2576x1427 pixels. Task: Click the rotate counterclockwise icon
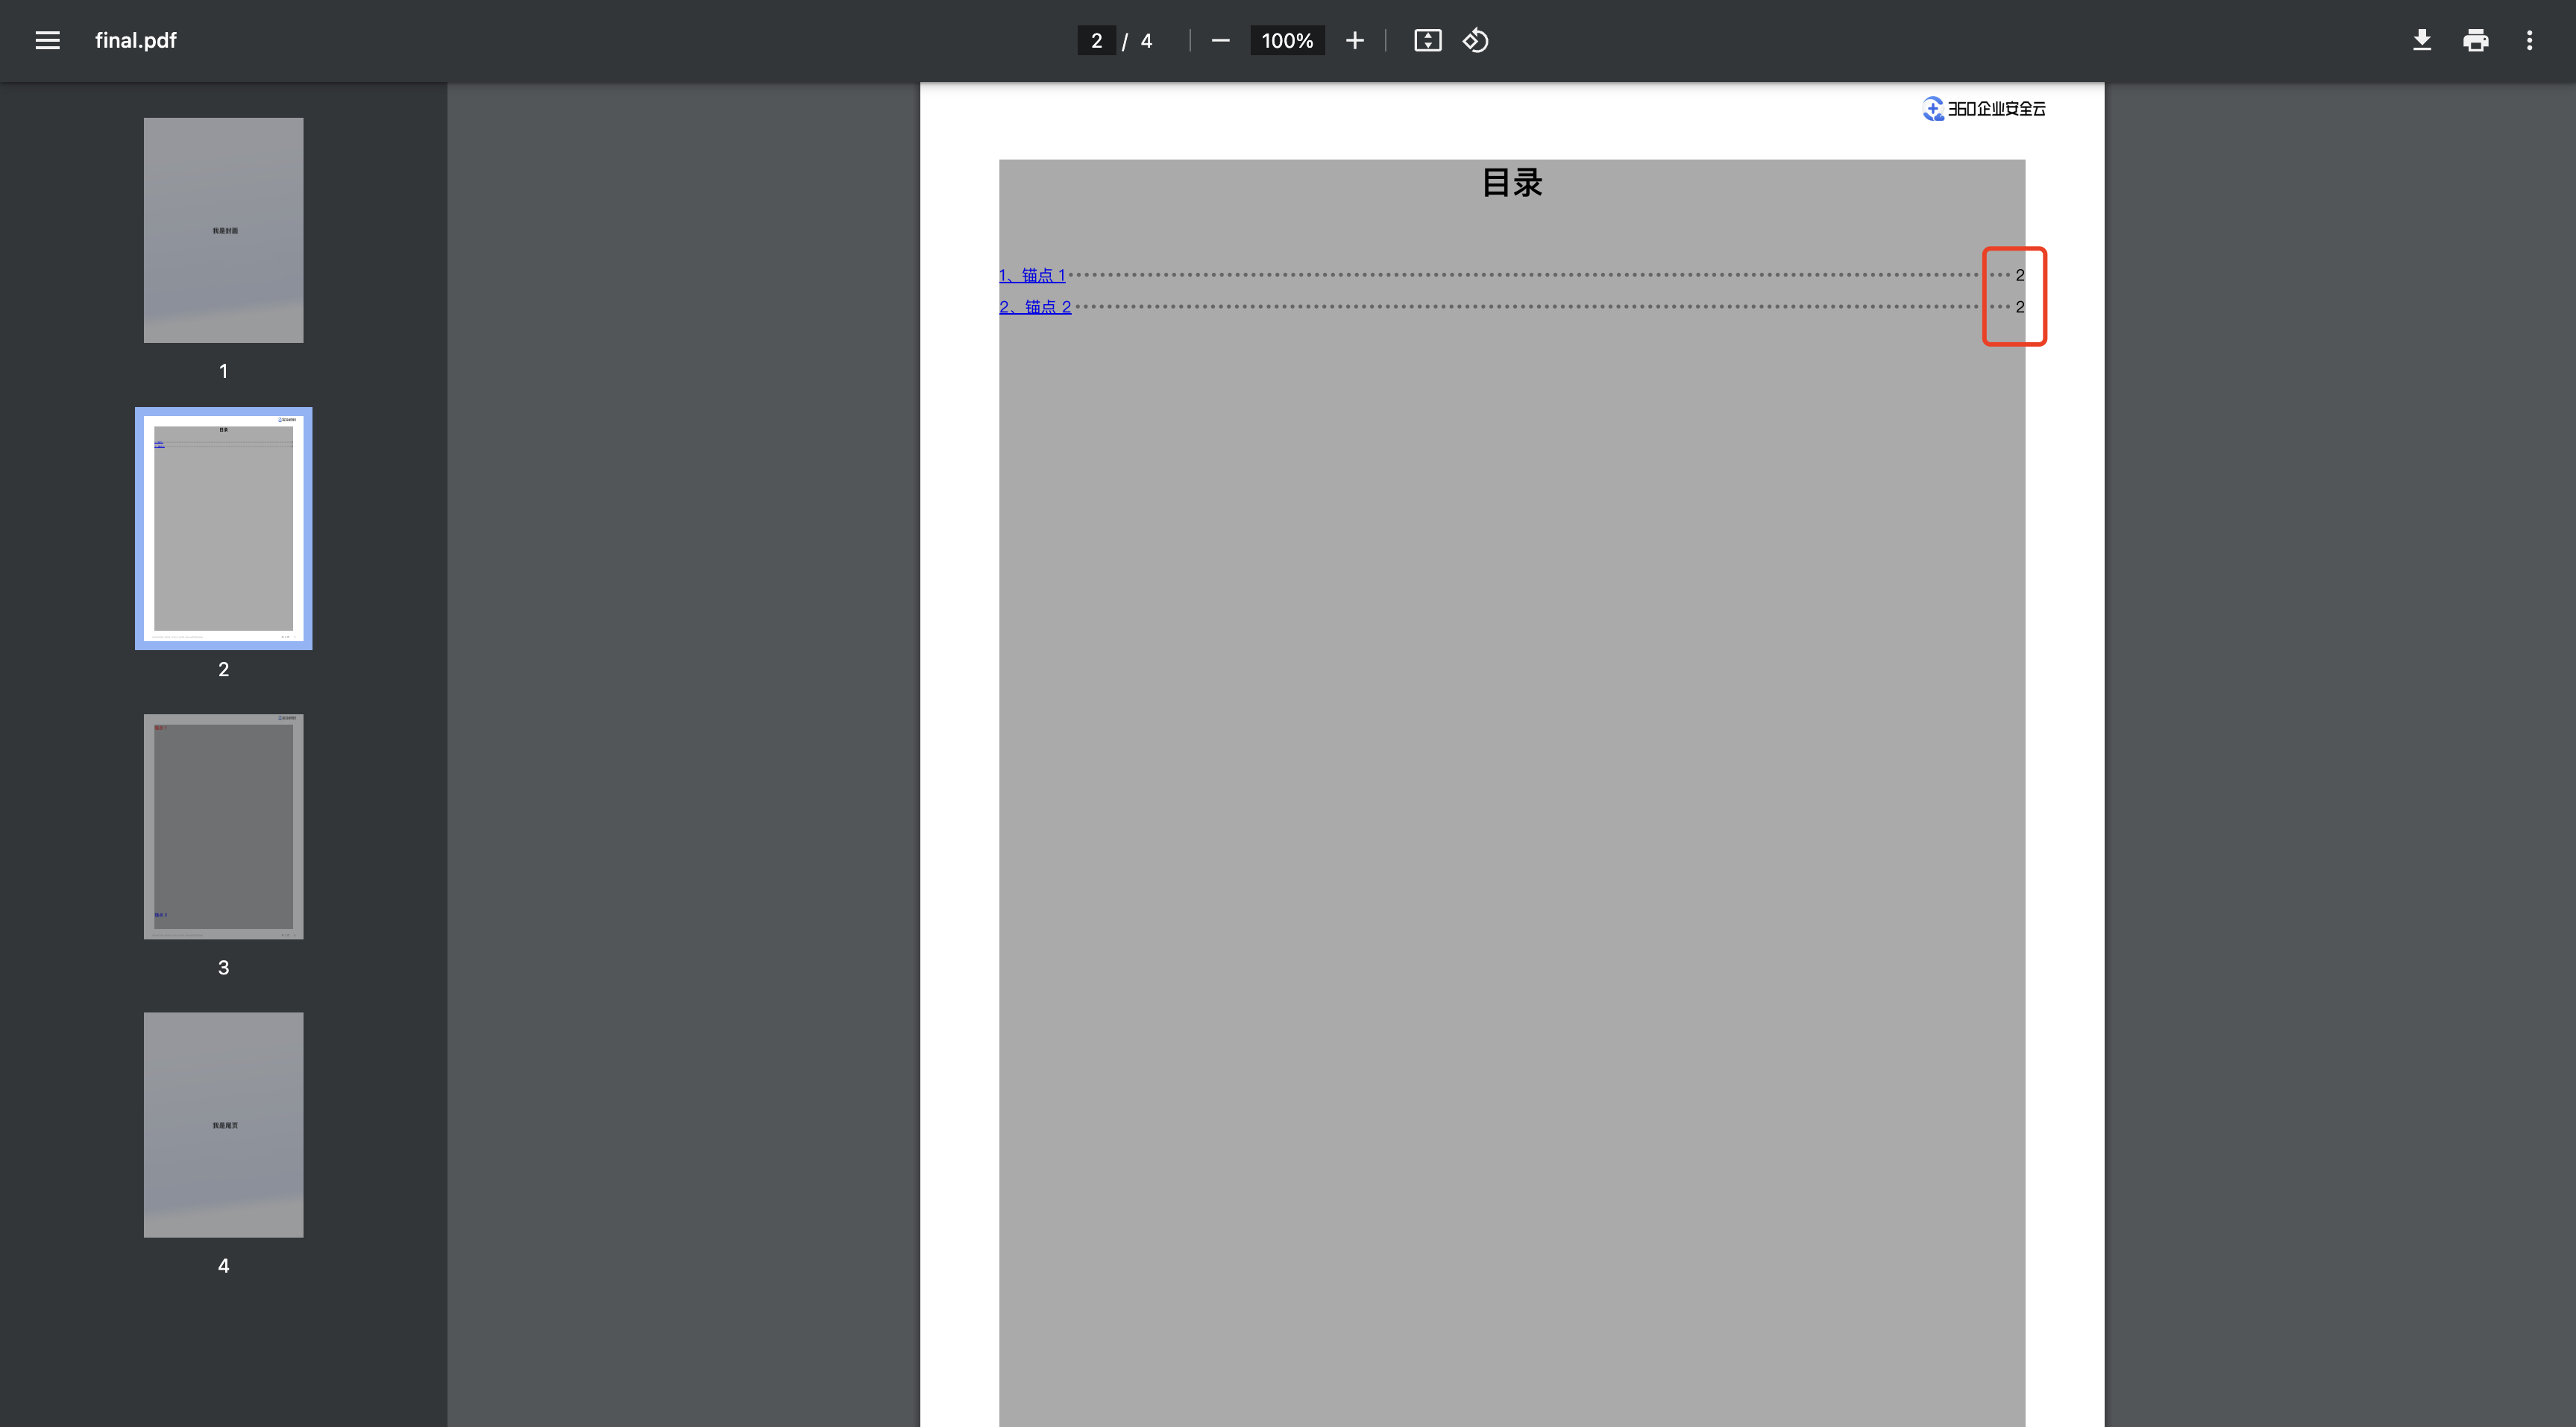click(1476, 40)
